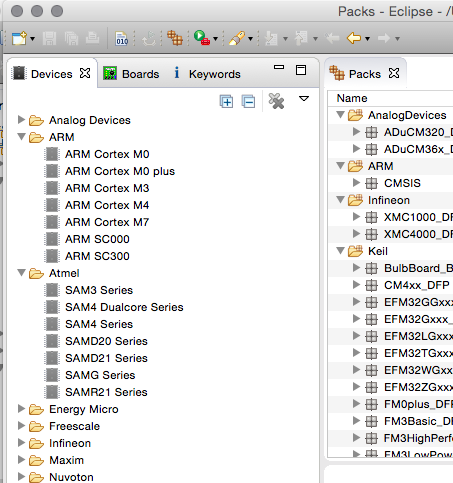Image resolution: width=453 pixels, height=483 pixels.
Task: Click the Last Edit Location arrow icon
Action: click(x=332, y=38)
